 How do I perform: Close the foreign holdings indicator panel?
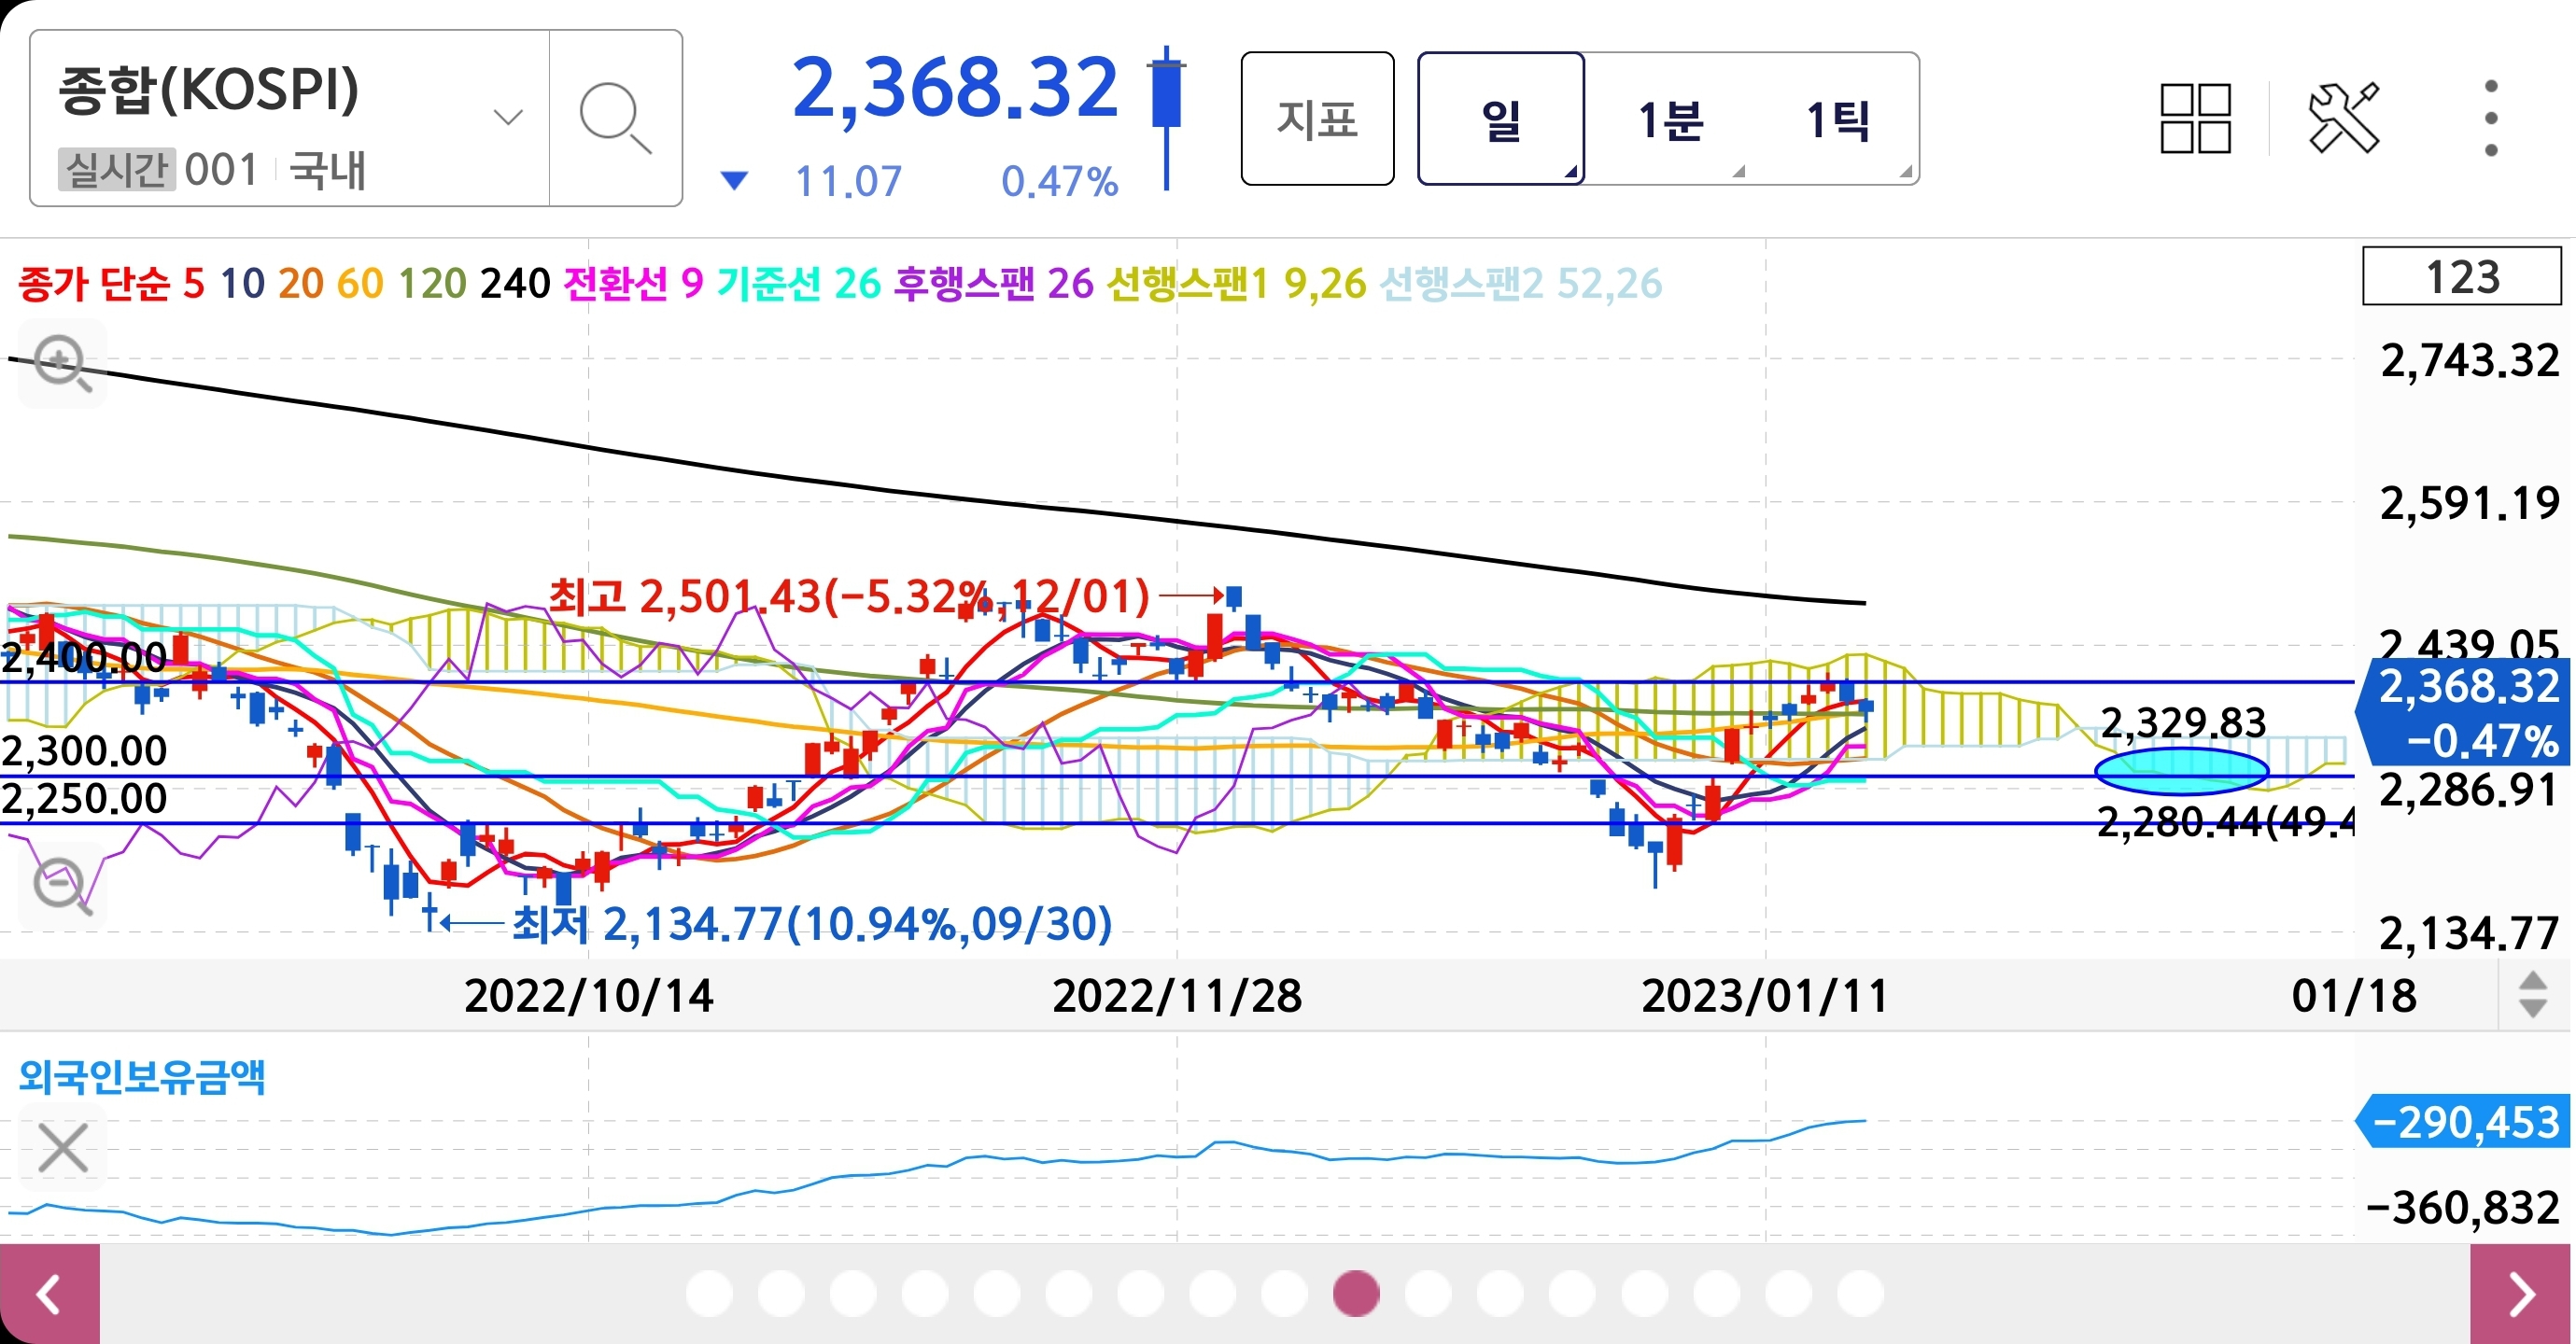[x=62, y=1147]
